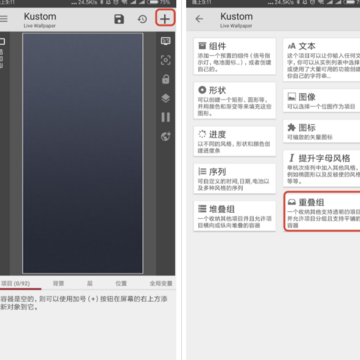
Task: Pause preview with the pause icon
Action: 166,117
